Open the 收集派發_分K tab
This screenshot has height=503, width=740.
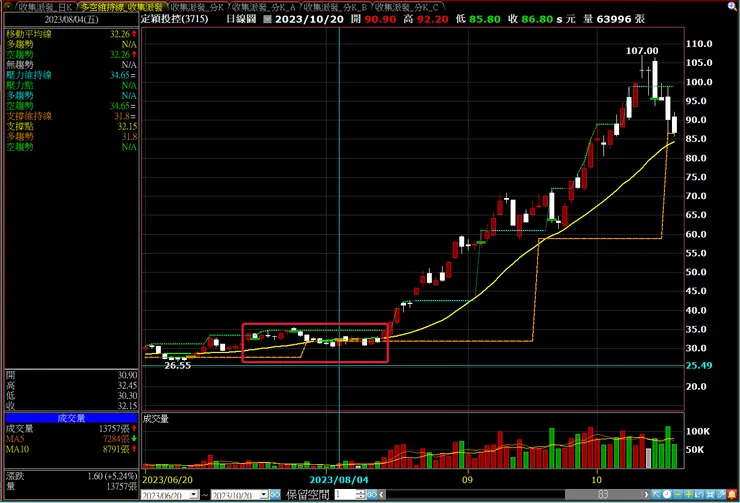(197, 7)
